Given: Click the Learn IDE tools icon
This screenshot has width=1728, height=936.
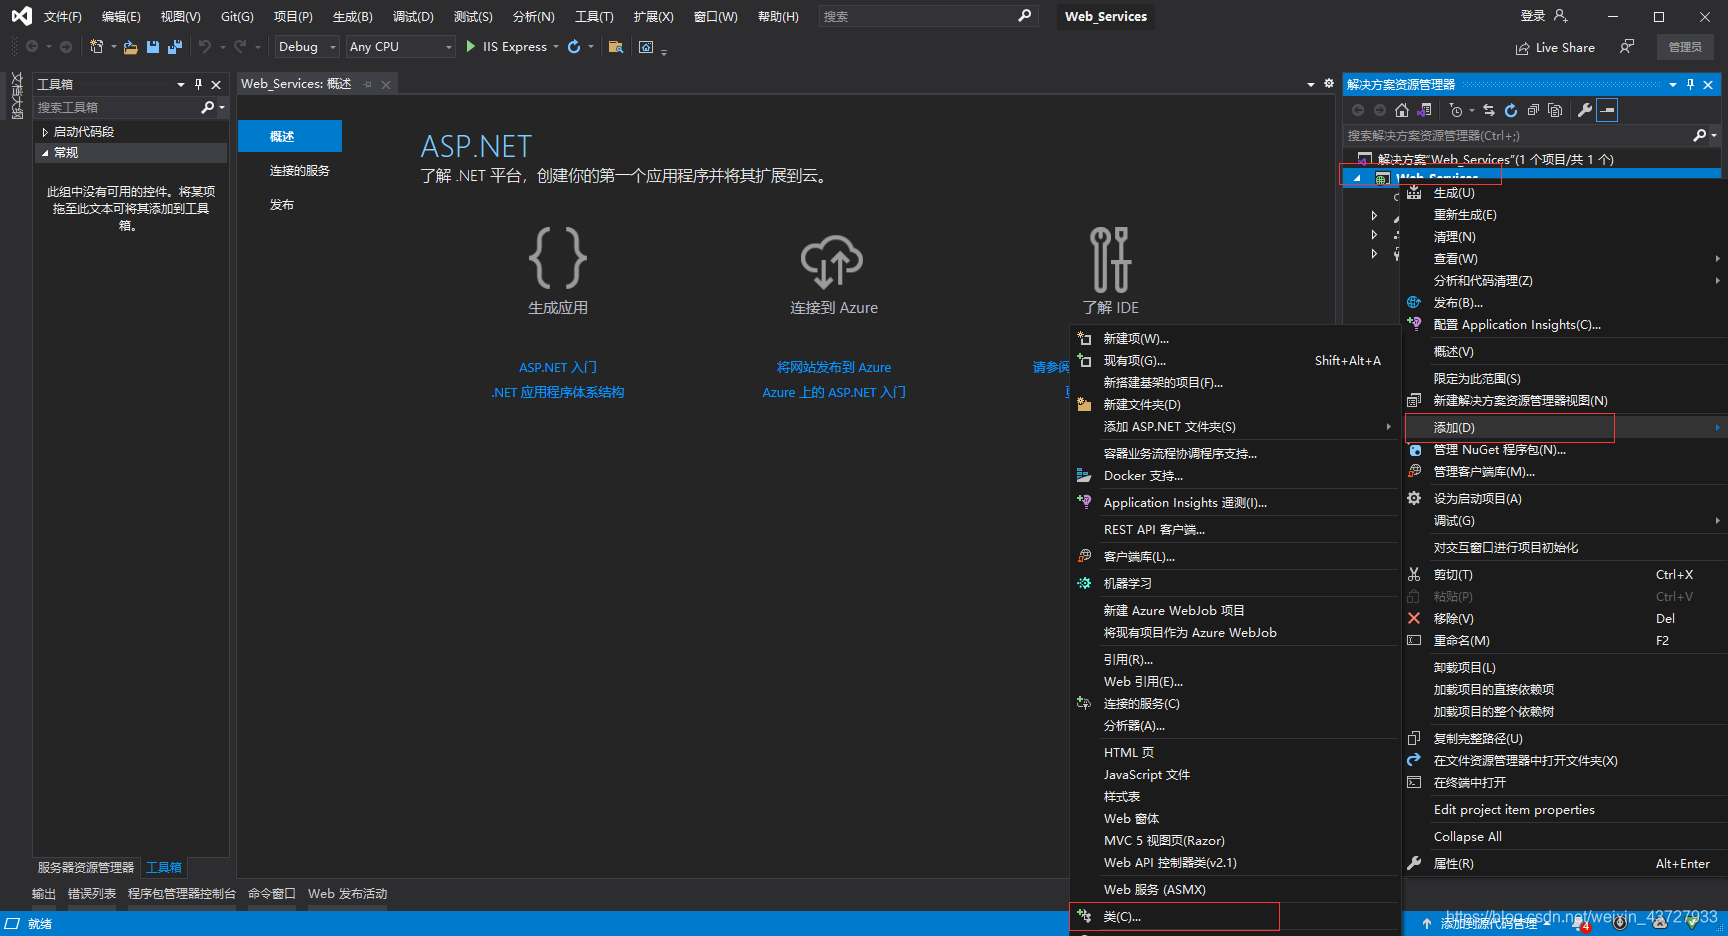Looking at the screenshot, I should tap(1110, 259).
